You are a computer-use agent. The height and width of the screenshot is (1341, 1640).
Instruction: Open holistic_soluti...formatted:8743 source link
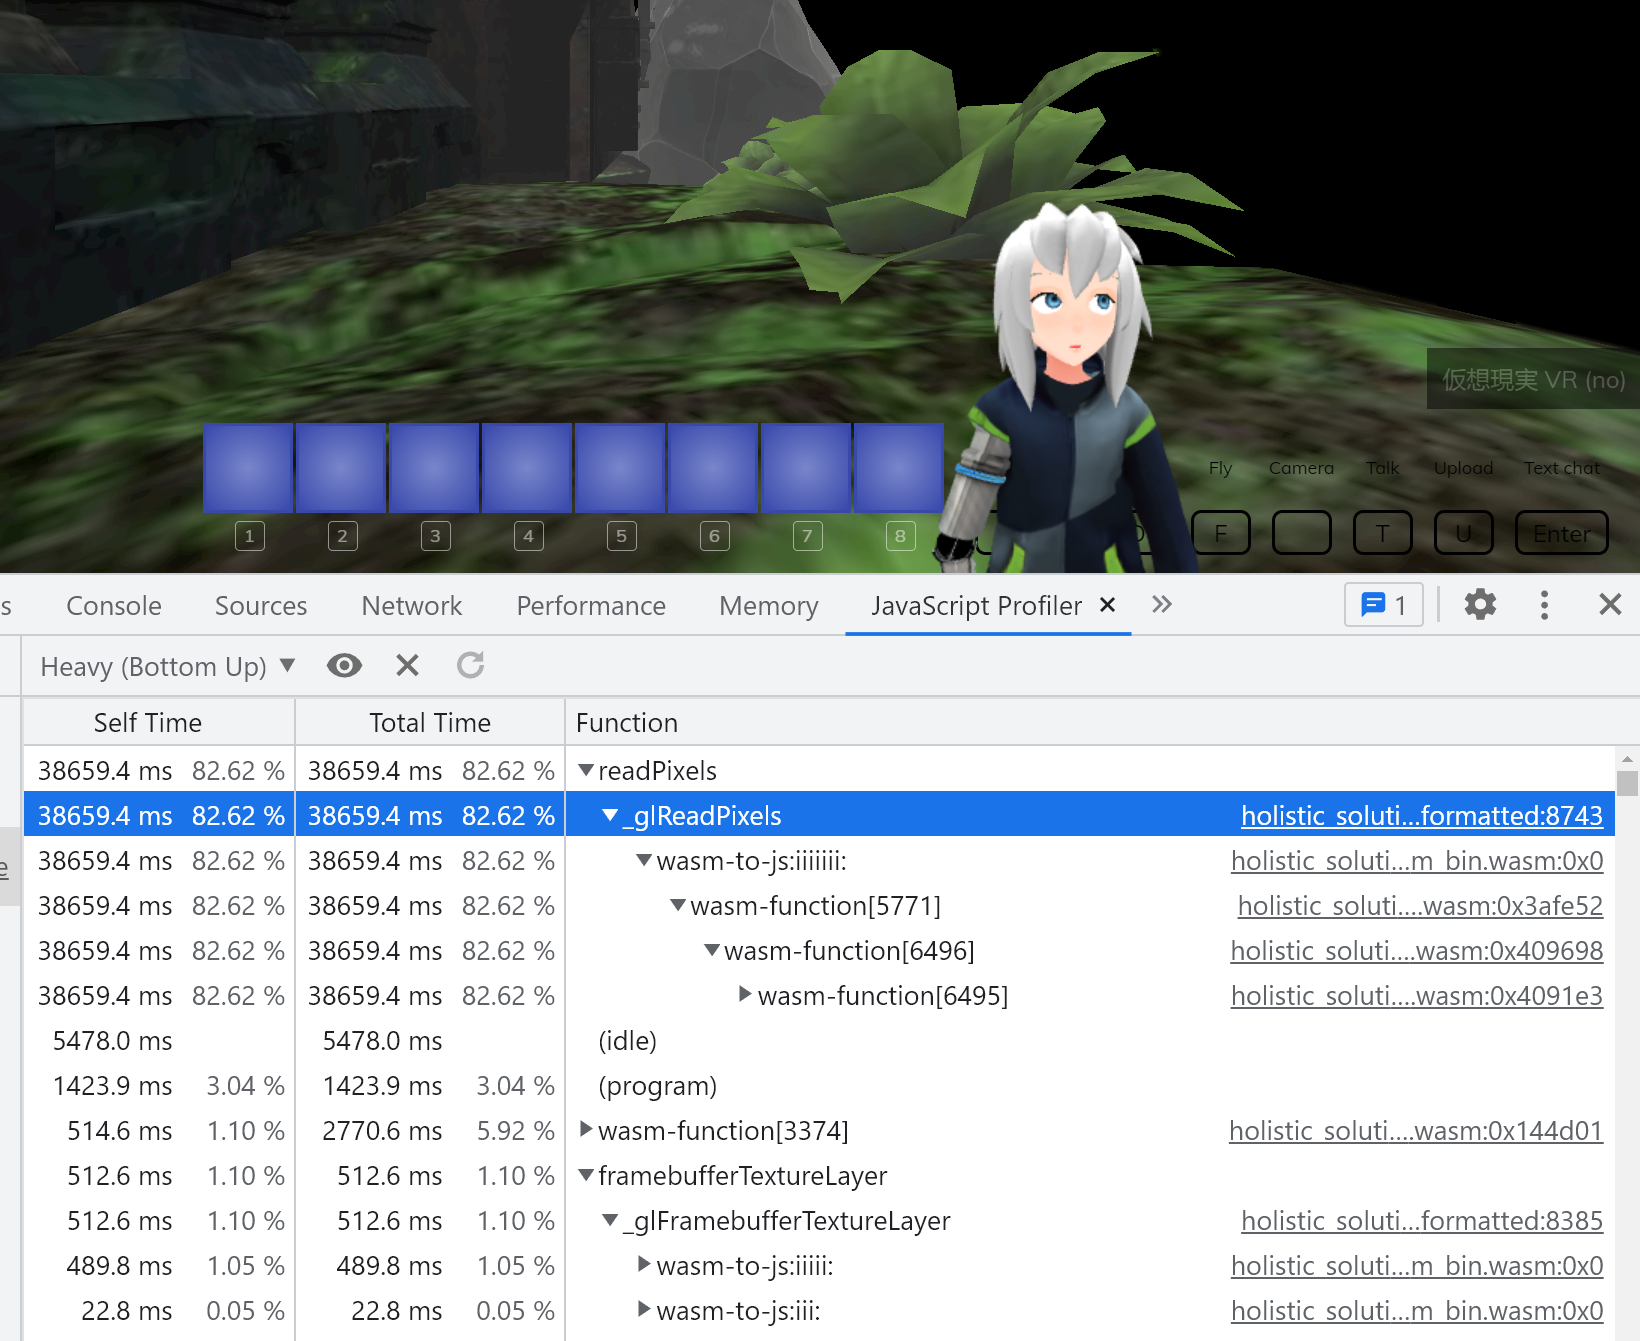1422,816
